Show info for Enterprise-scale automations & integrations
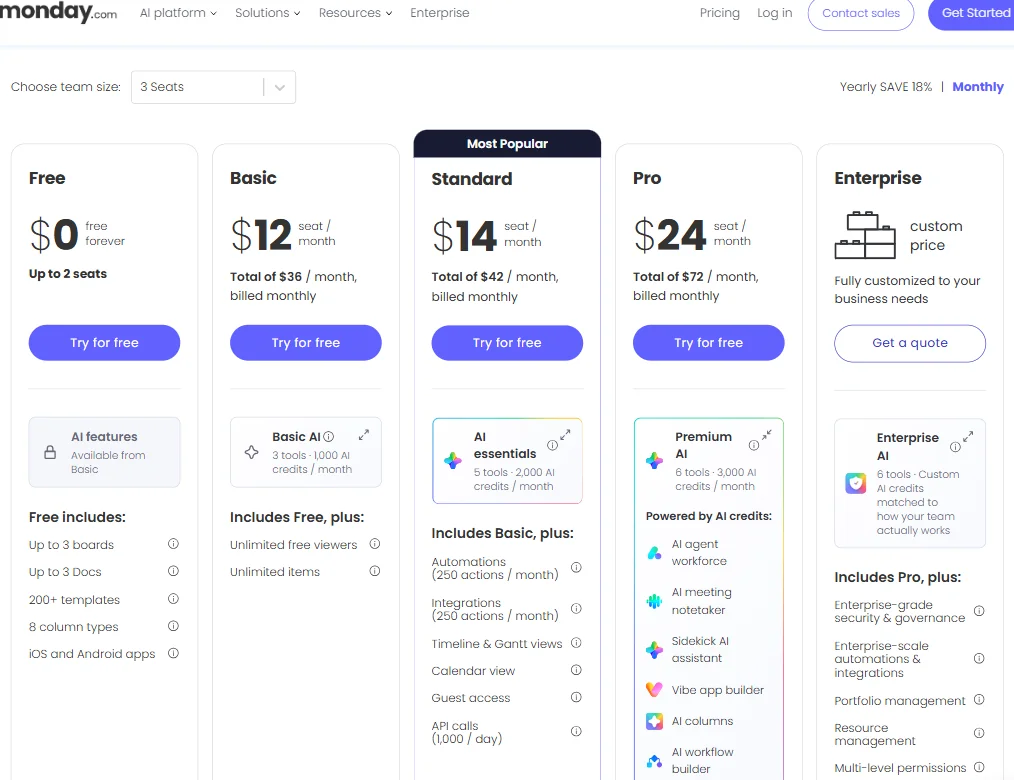 click(x=979, y=658)
